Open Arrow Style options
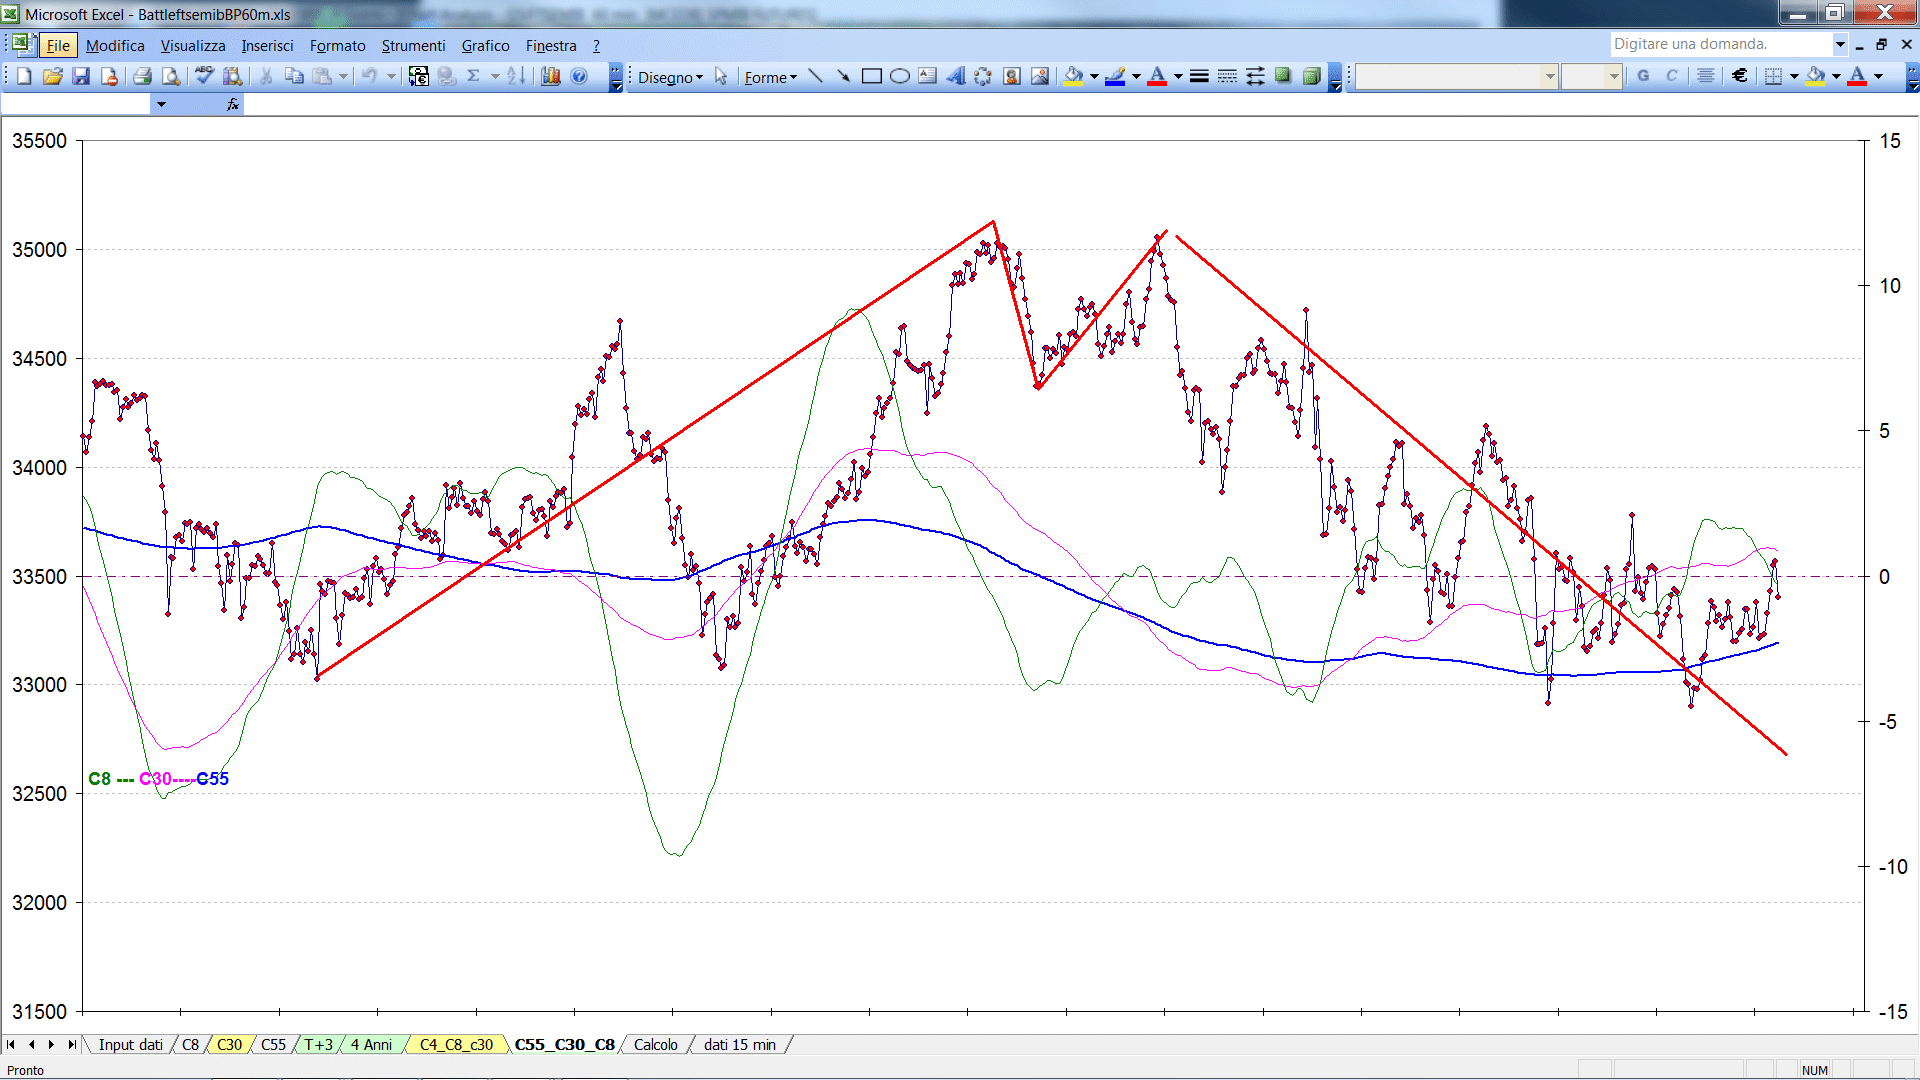The width and height of the screenshot is (1920, 1080). point(1255,76)
